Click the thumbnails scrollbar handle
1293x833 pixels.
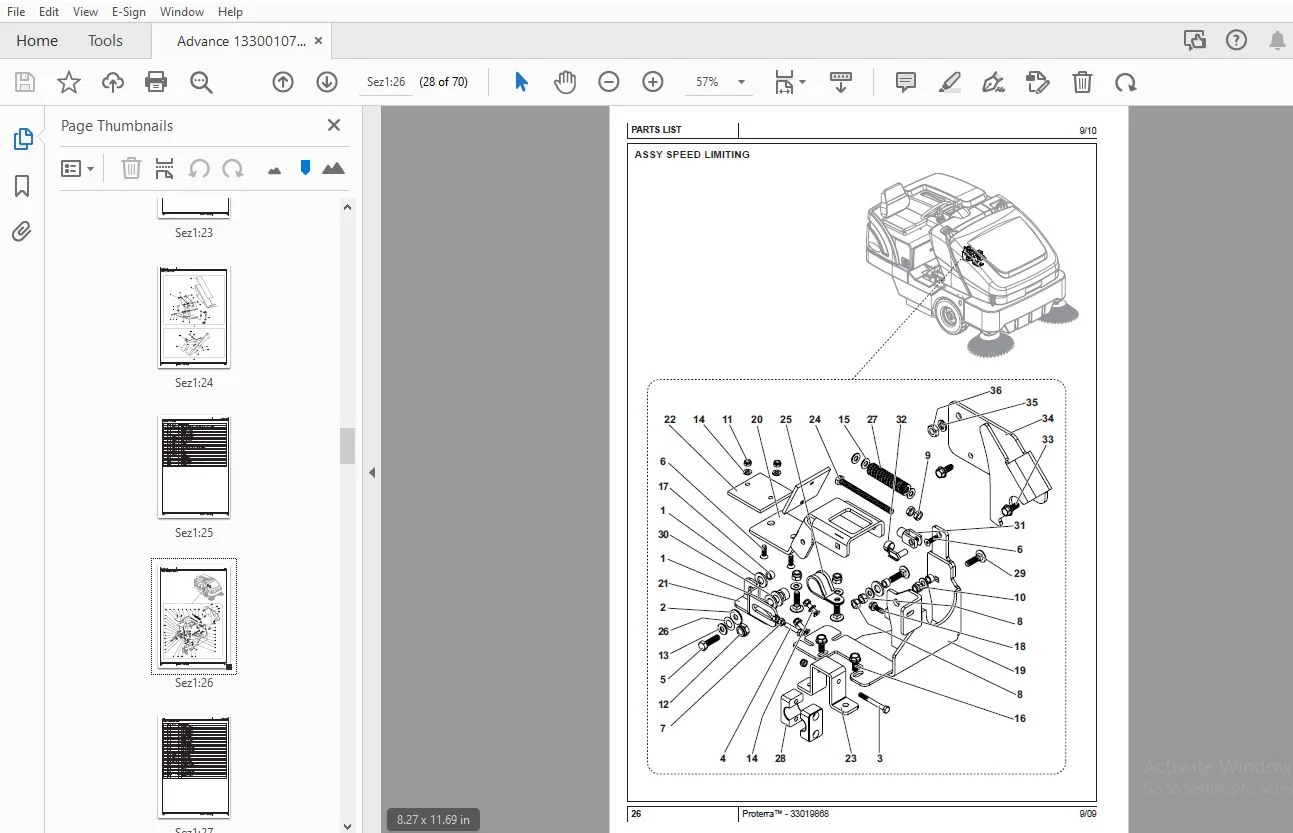tap(348, 446)
